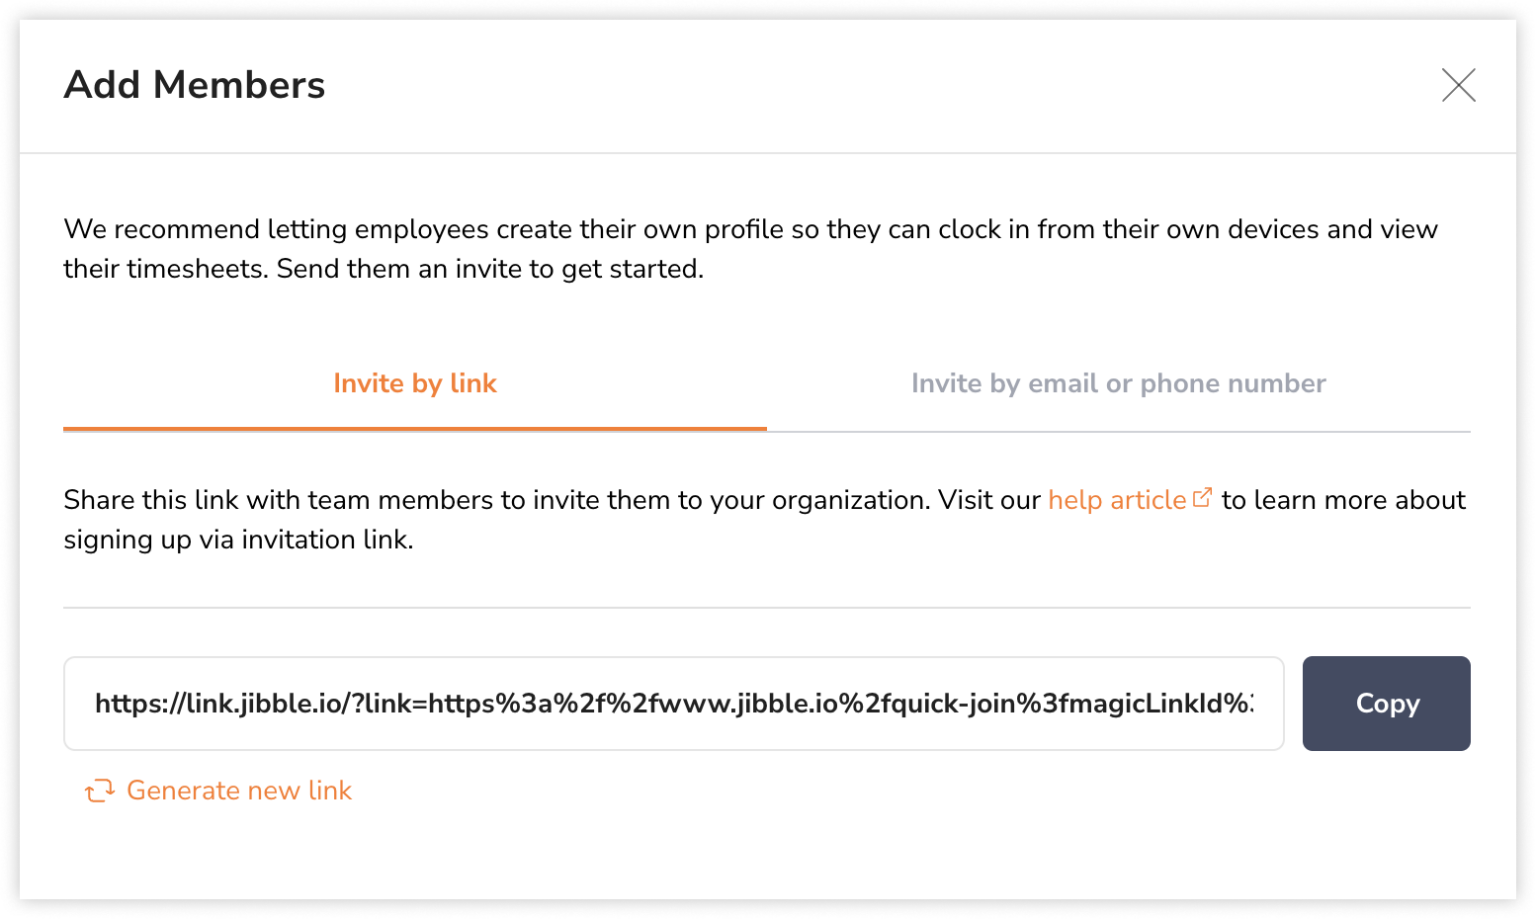This screenshot has height=919, width=1536.
Task: Click the regenerate arrows icon before Generate new link
Action: (97, 790)
